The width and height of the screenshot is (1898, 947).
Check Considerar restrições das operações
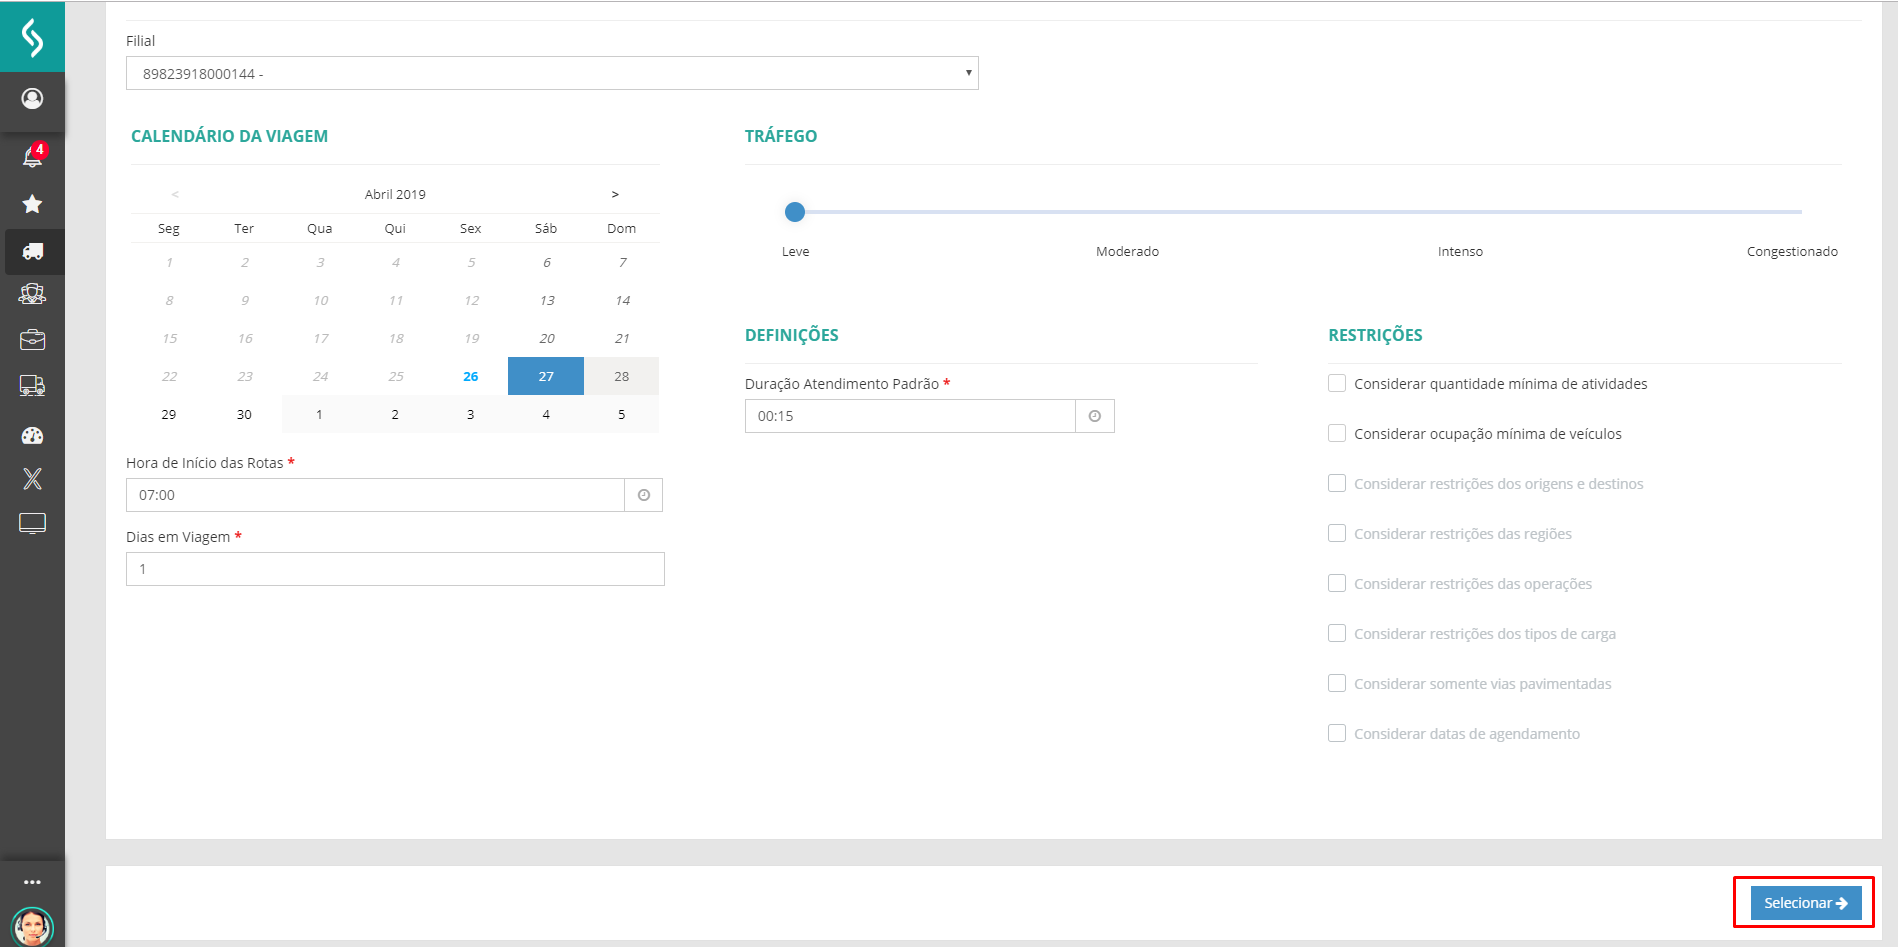(x=1337, y=583)
